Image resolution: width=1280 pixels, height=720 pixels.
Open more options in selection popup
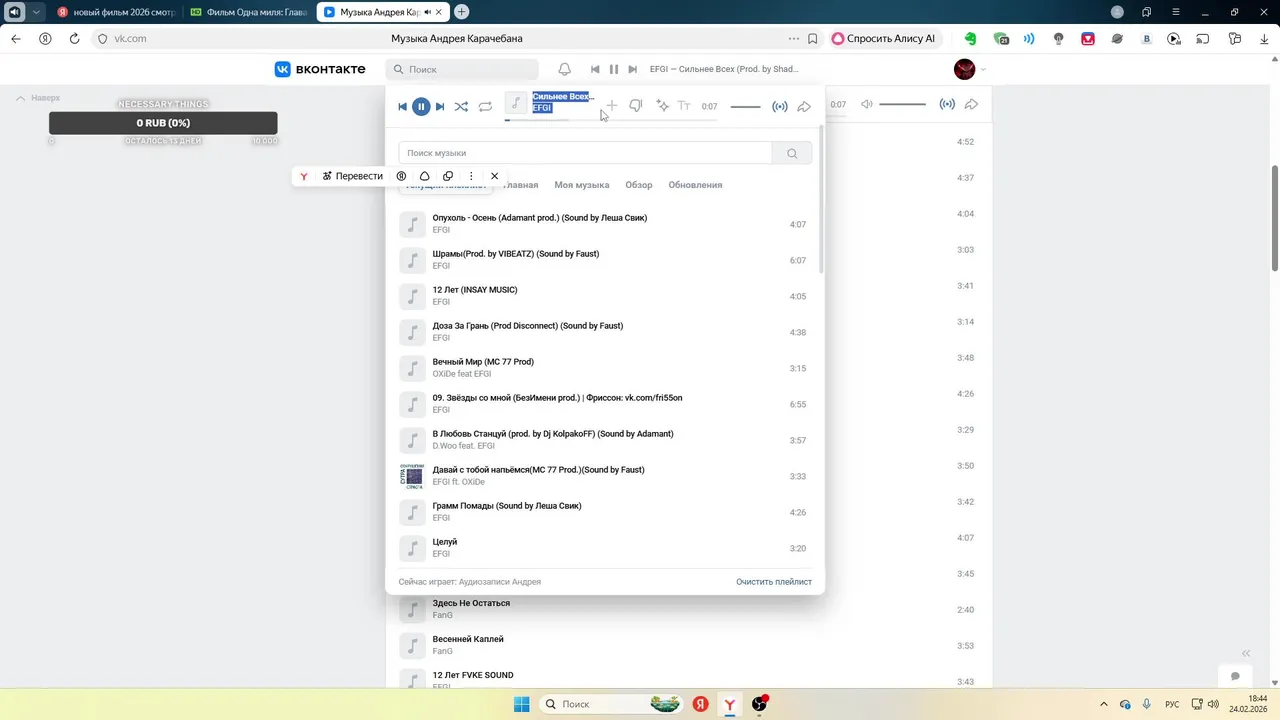(x=471, y=176)
